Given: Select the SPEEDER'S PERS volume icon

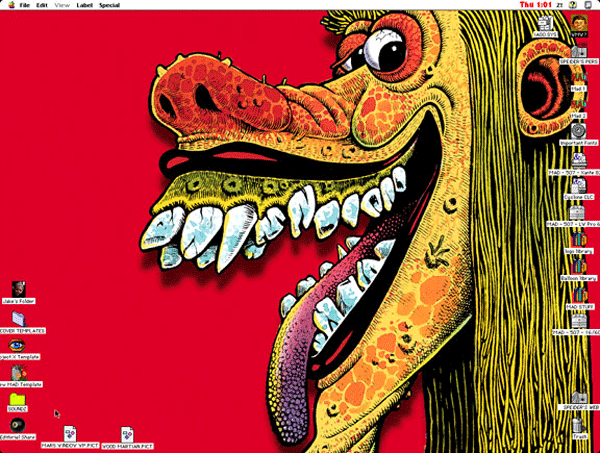Looking at the screenshot, I should click(579, 51).
